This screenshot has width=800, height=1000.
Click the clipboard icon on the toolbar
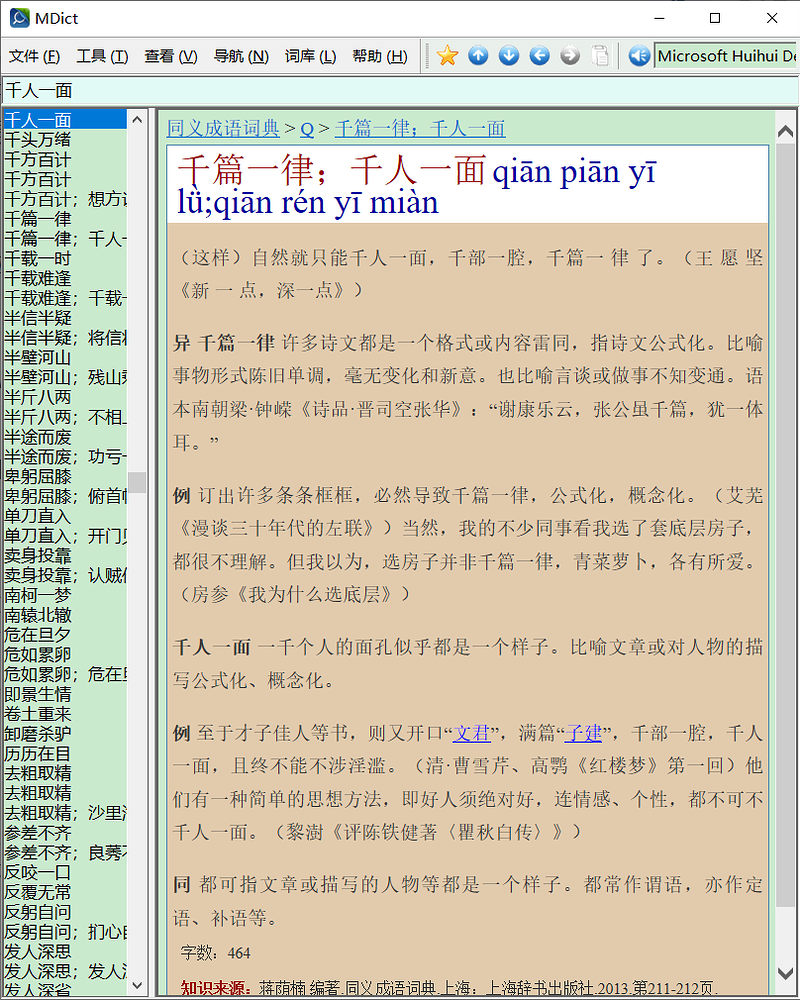(600, 56)
